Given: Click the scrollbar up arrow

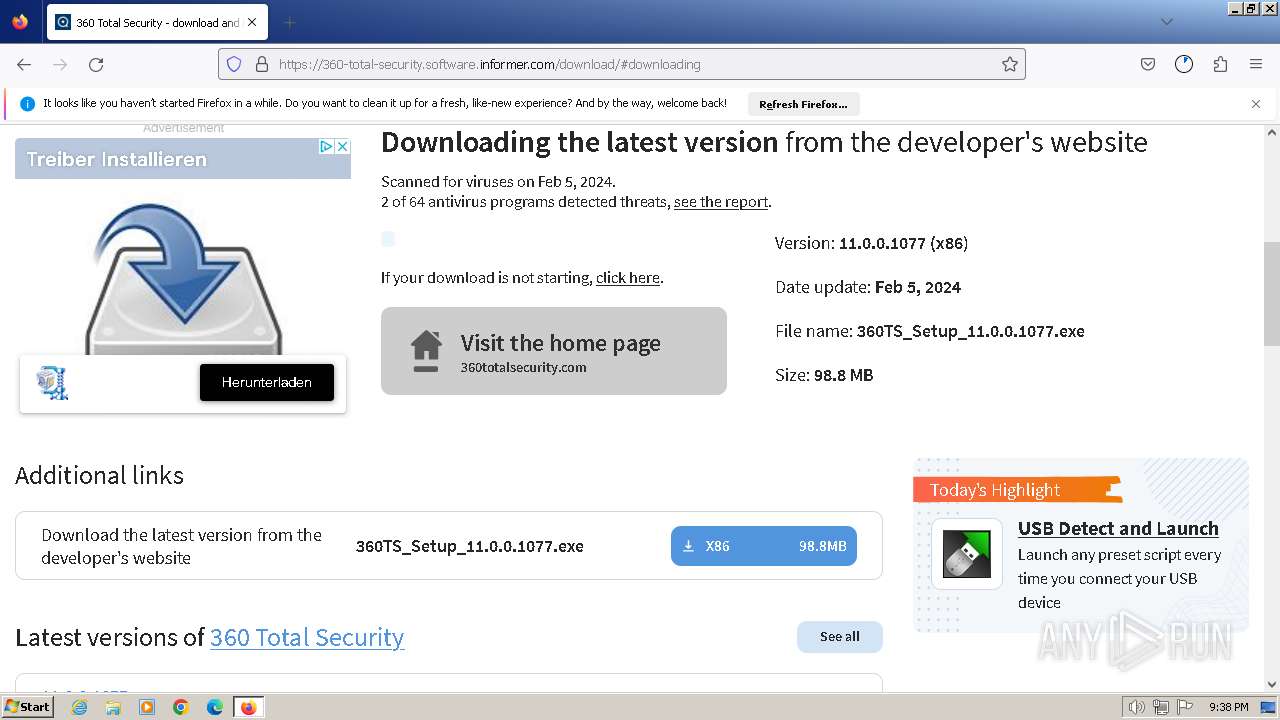Looking at the screenshot, I should coord(1272,132).
